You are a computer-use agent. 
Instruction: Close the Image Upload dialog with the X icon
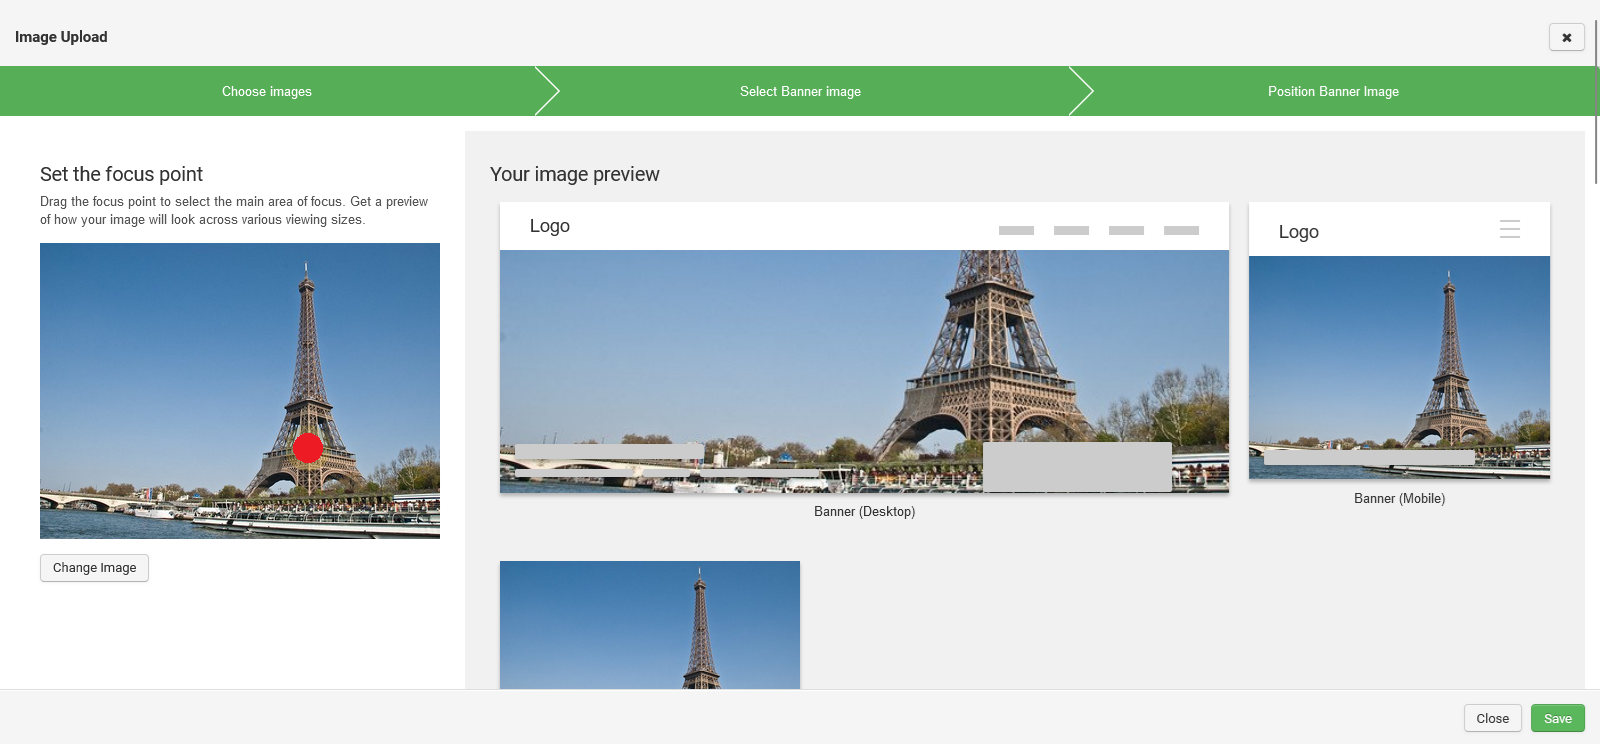1566,37
